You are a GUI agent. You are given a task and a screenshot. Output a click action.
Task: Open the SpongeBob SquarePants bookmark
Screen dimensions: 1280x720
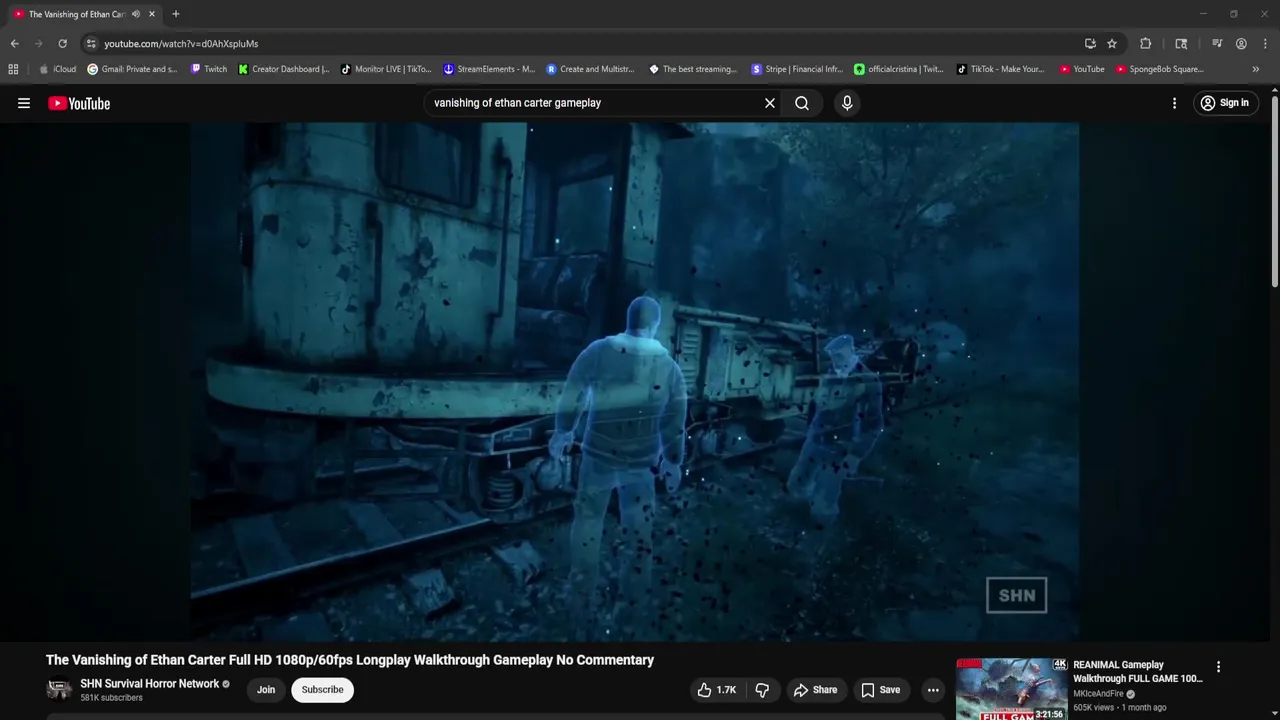(1160, 69)
